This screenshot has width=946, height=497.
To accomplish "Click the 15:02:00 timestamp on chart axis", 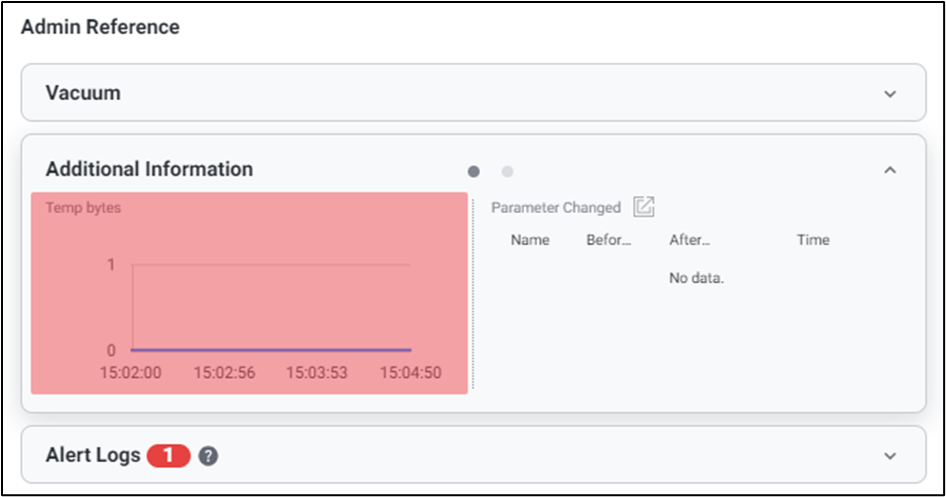I will (131, 373).
